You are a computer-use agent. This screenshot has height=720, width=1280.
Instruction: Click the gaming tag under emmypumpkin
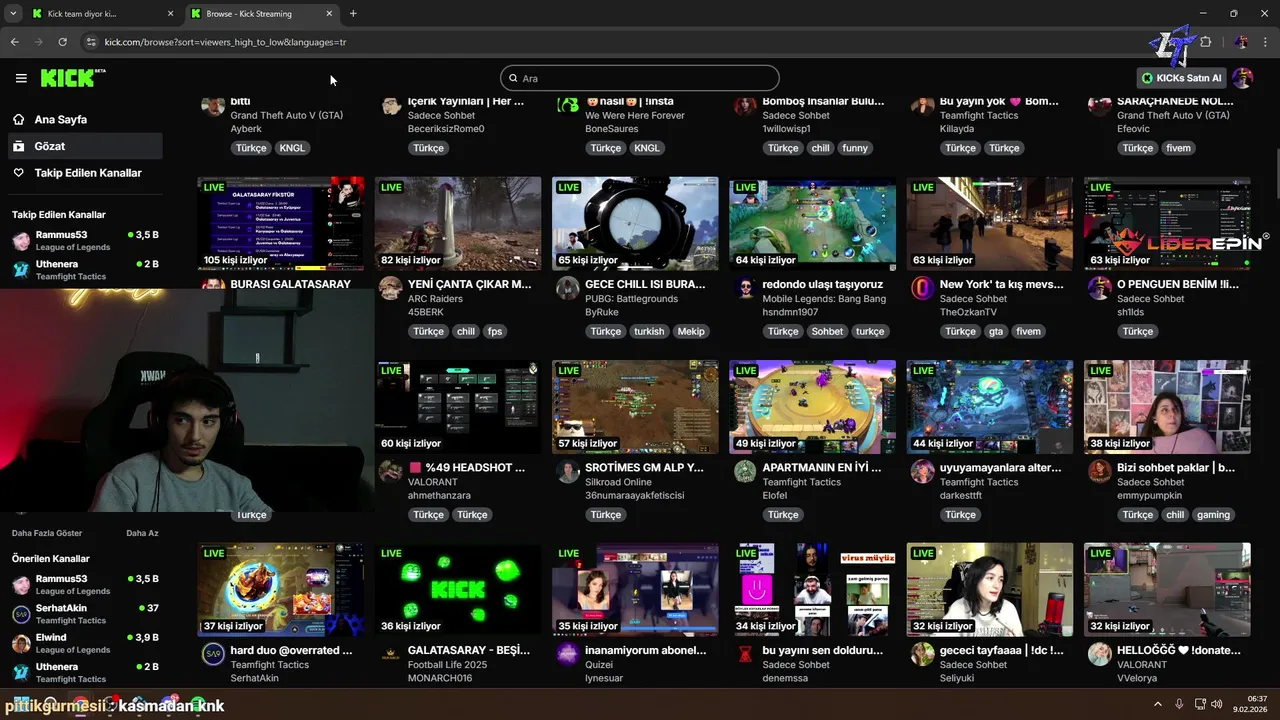click(x=1213, y=515)
